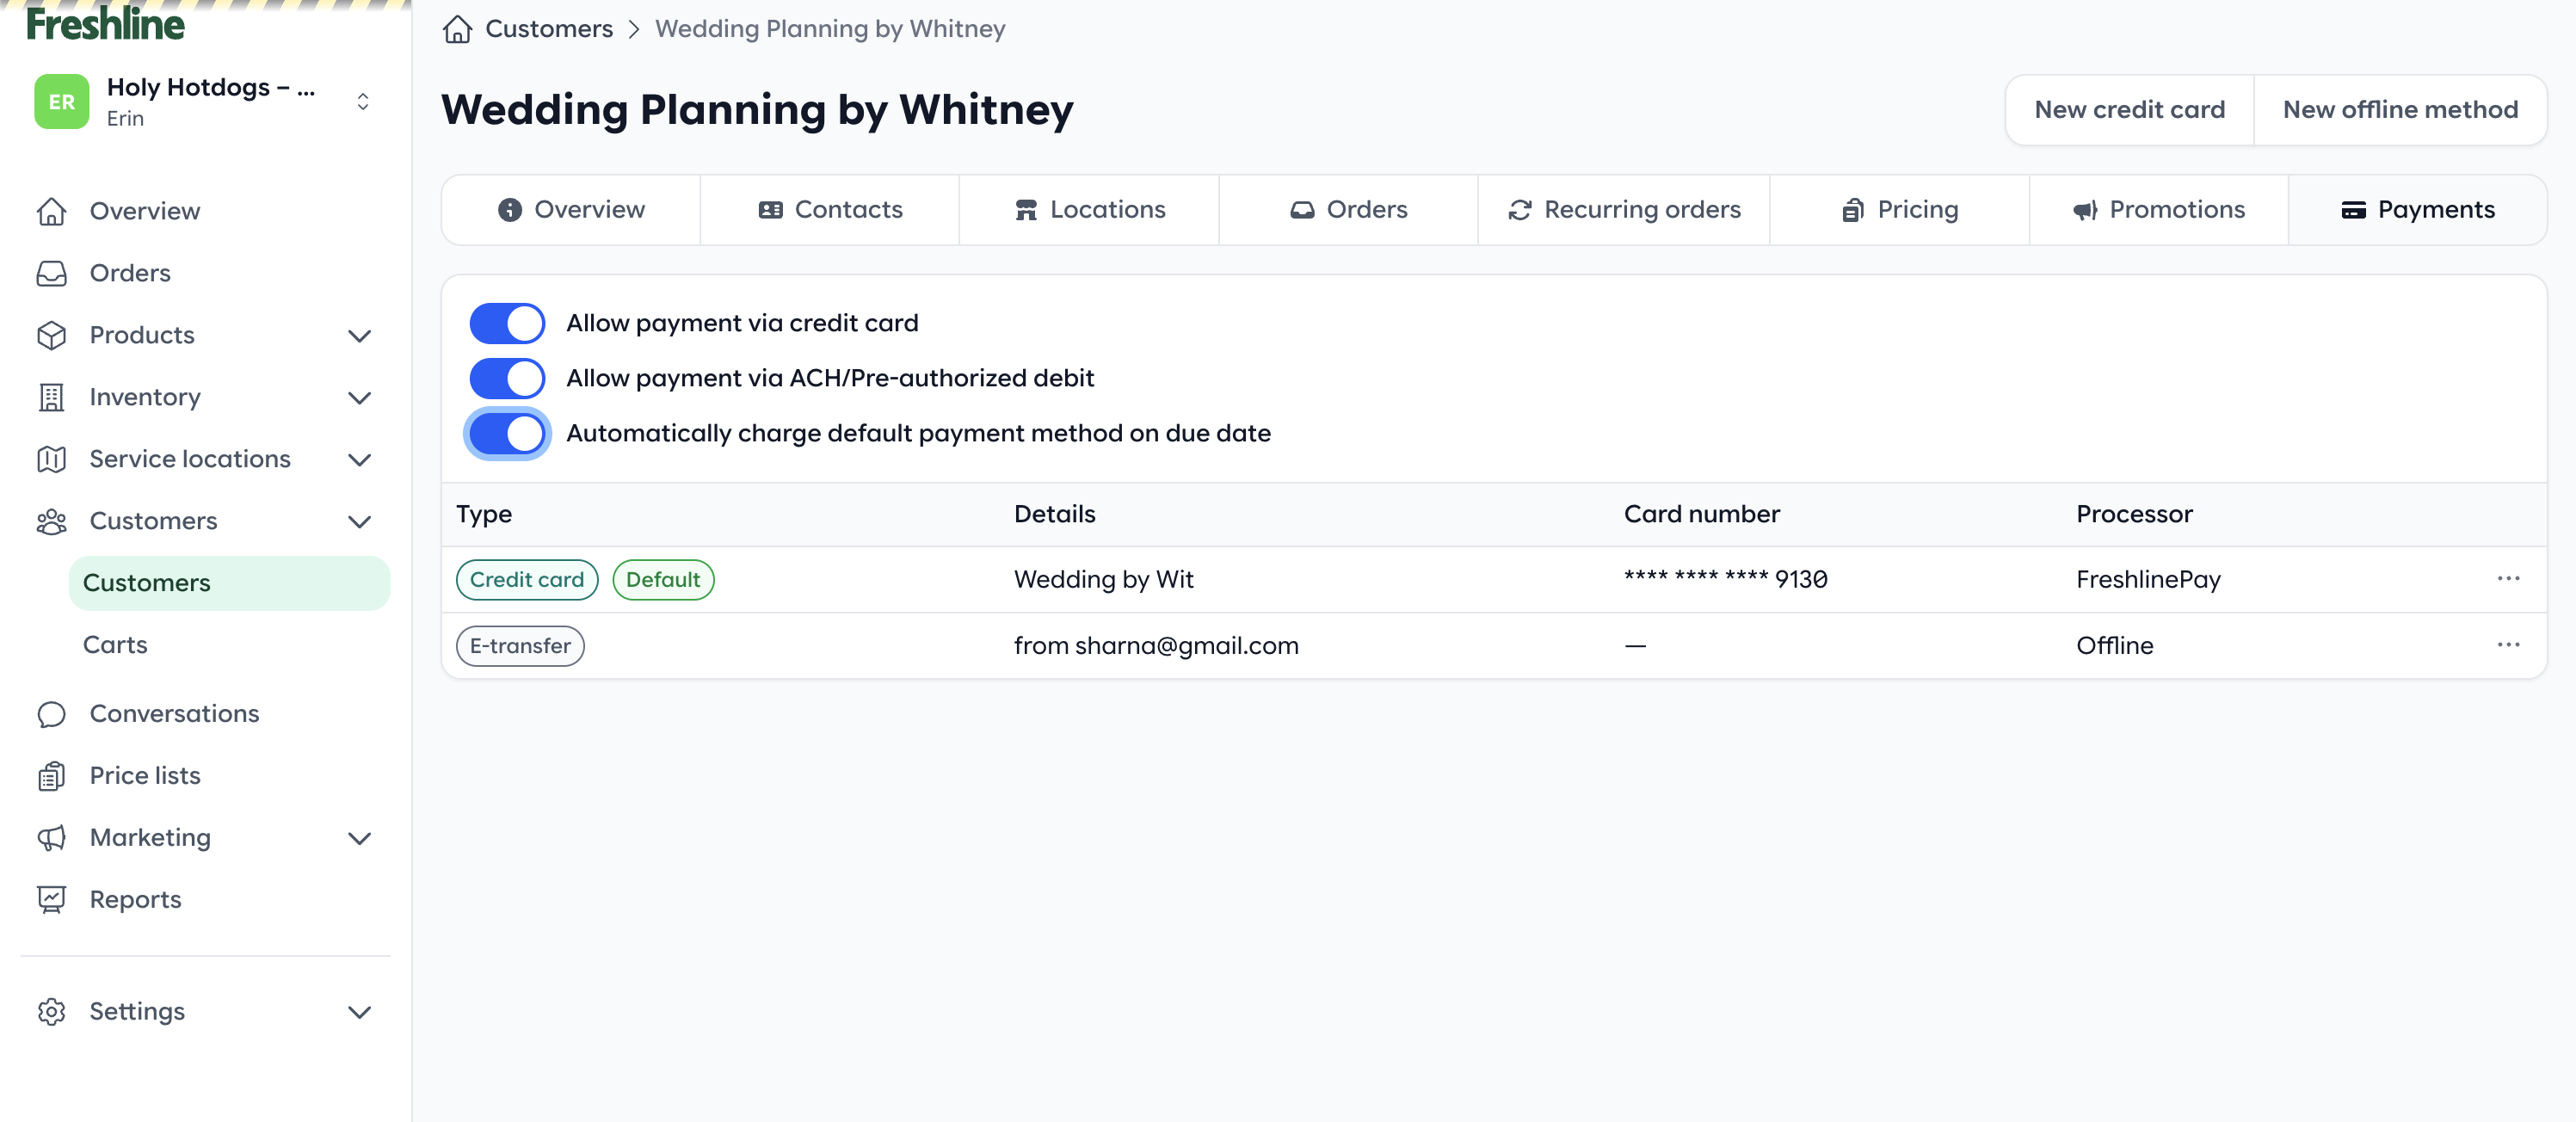Viewport: 2576px width, 1122px height.
Task: Open actions menu for the E-transfer method
Action: click(2509, 645)
